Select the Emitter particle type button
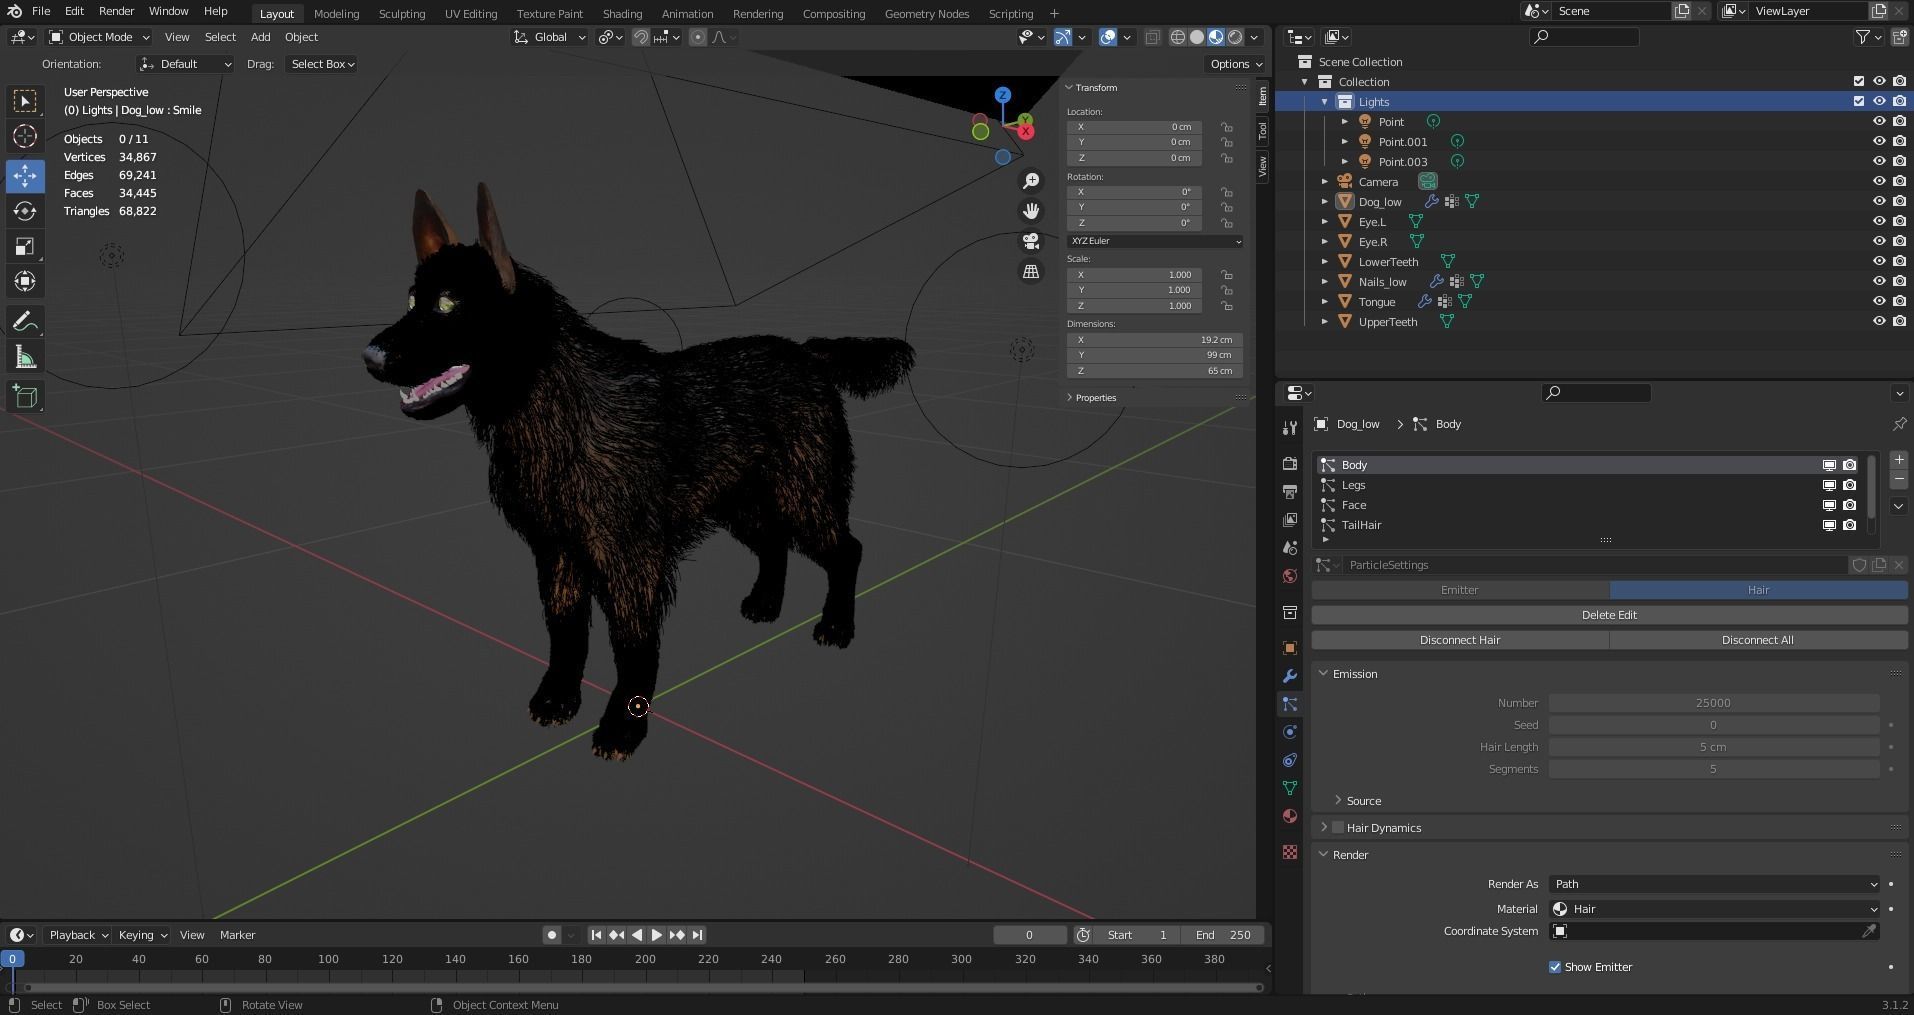1914x1015 pixels. 1460,590
